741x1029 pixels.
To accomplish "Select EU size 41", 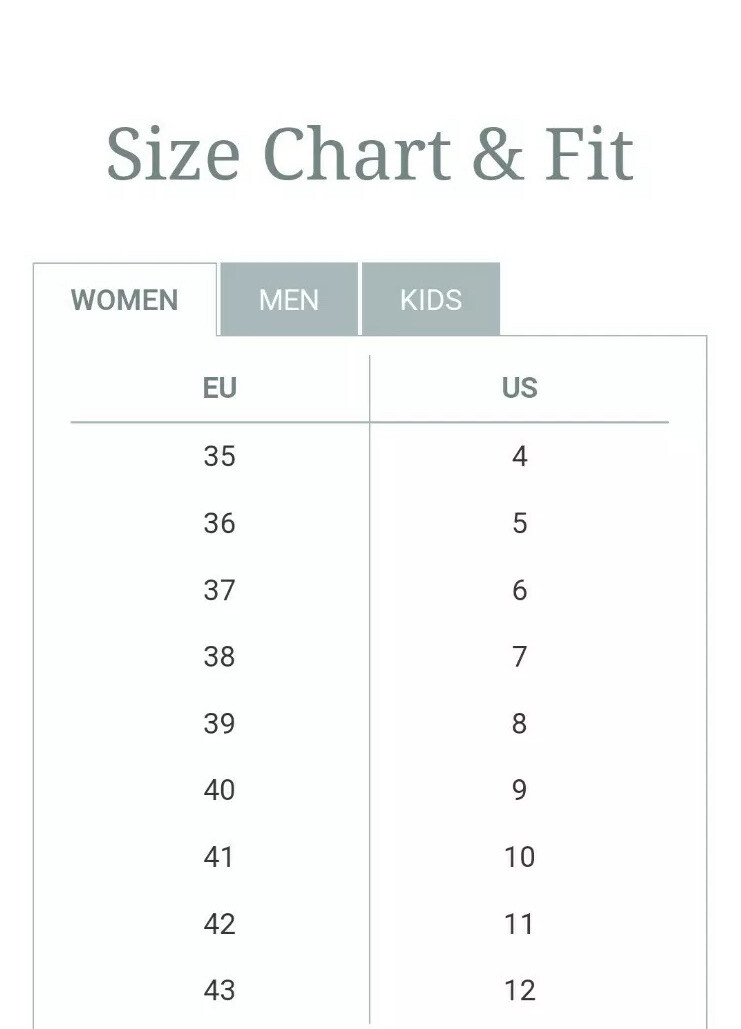I will [219, 856].
